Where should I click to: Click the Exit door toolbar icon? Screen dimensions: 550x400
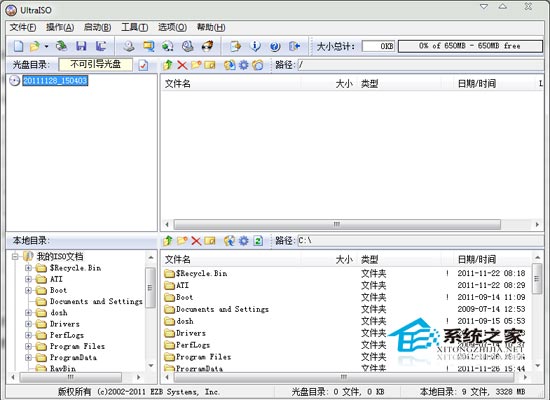294,46
